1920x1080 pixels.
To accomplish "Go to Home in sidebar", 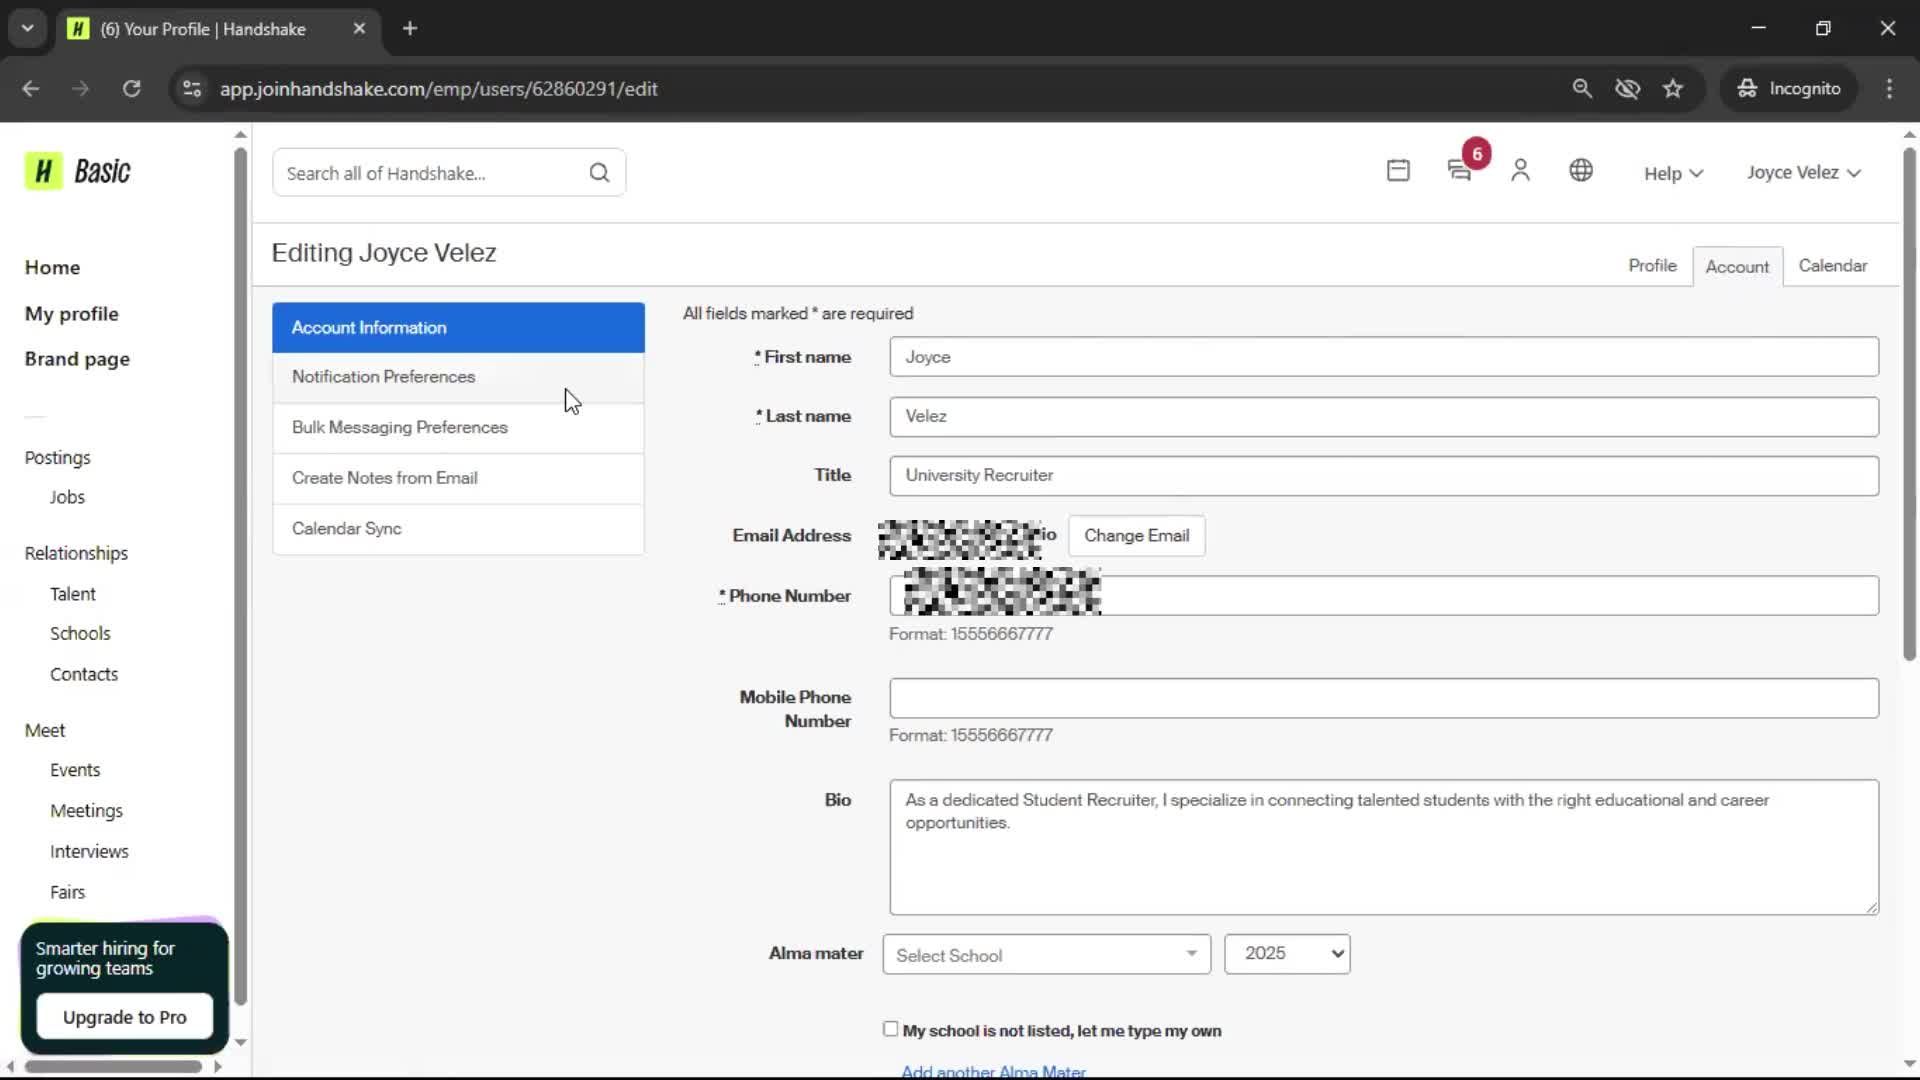I will tap(52, 267).
